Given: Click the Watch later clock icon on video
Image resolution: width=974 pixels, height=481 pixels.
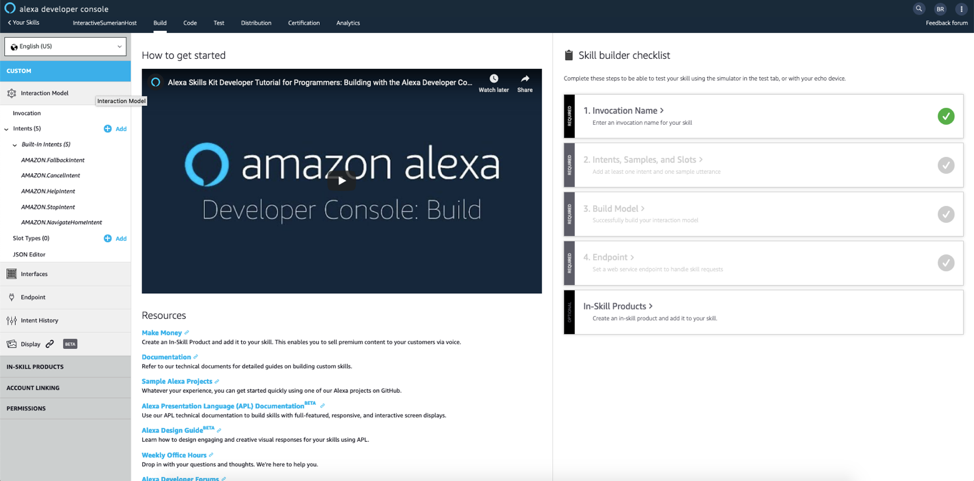Looking at the screenshot, I should coord(494,79).
